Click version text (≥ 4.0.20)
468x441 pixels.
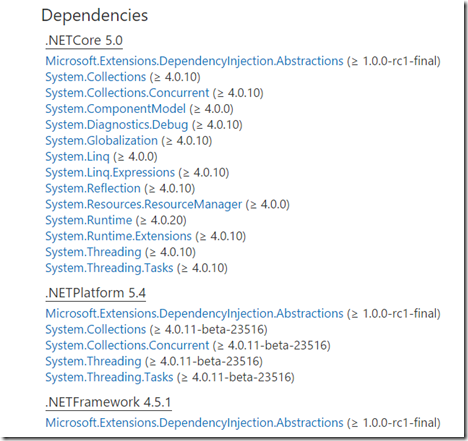pos(161,220)
